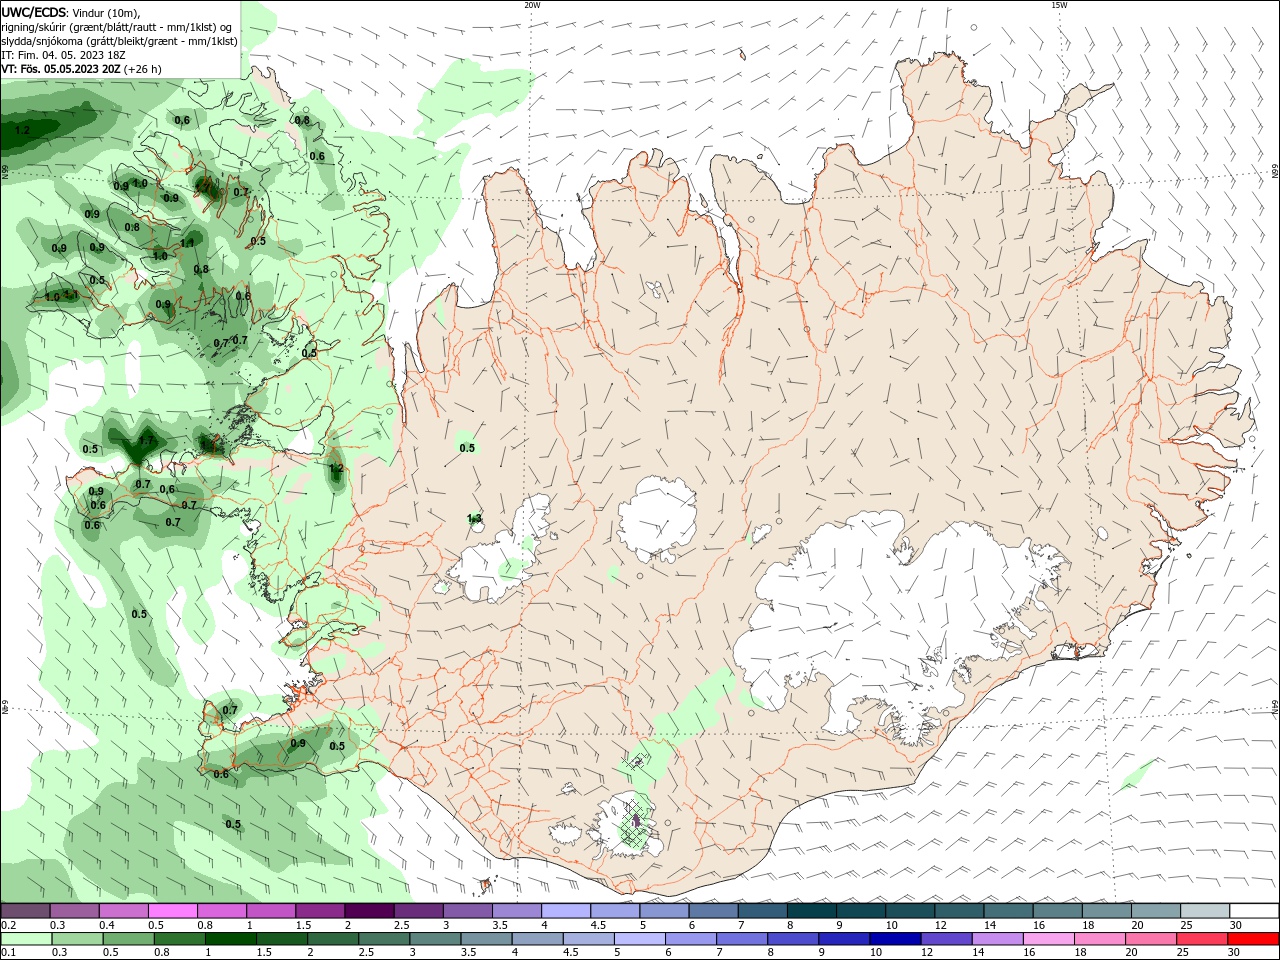Image resolution: width=1280 pixels, height=960 pixels.
Task: Click the '(+26 h)' forecast offset text
Action: coord(143,69)
